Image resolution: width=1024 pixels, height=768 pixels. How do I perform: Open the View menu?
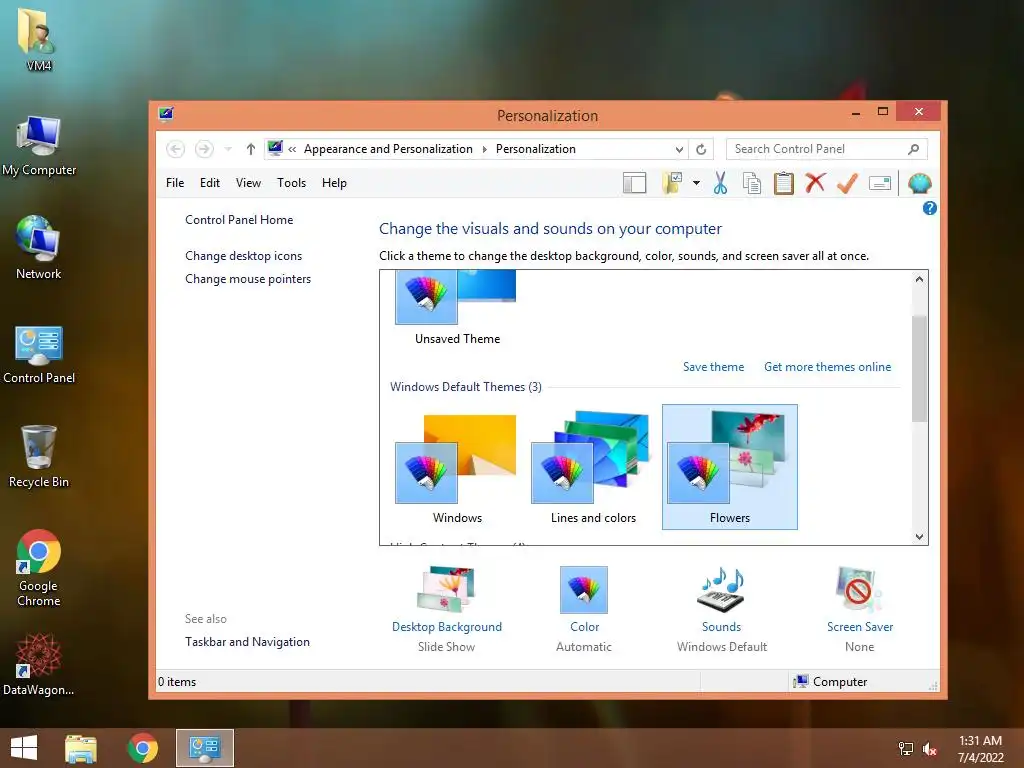point(248,183)
